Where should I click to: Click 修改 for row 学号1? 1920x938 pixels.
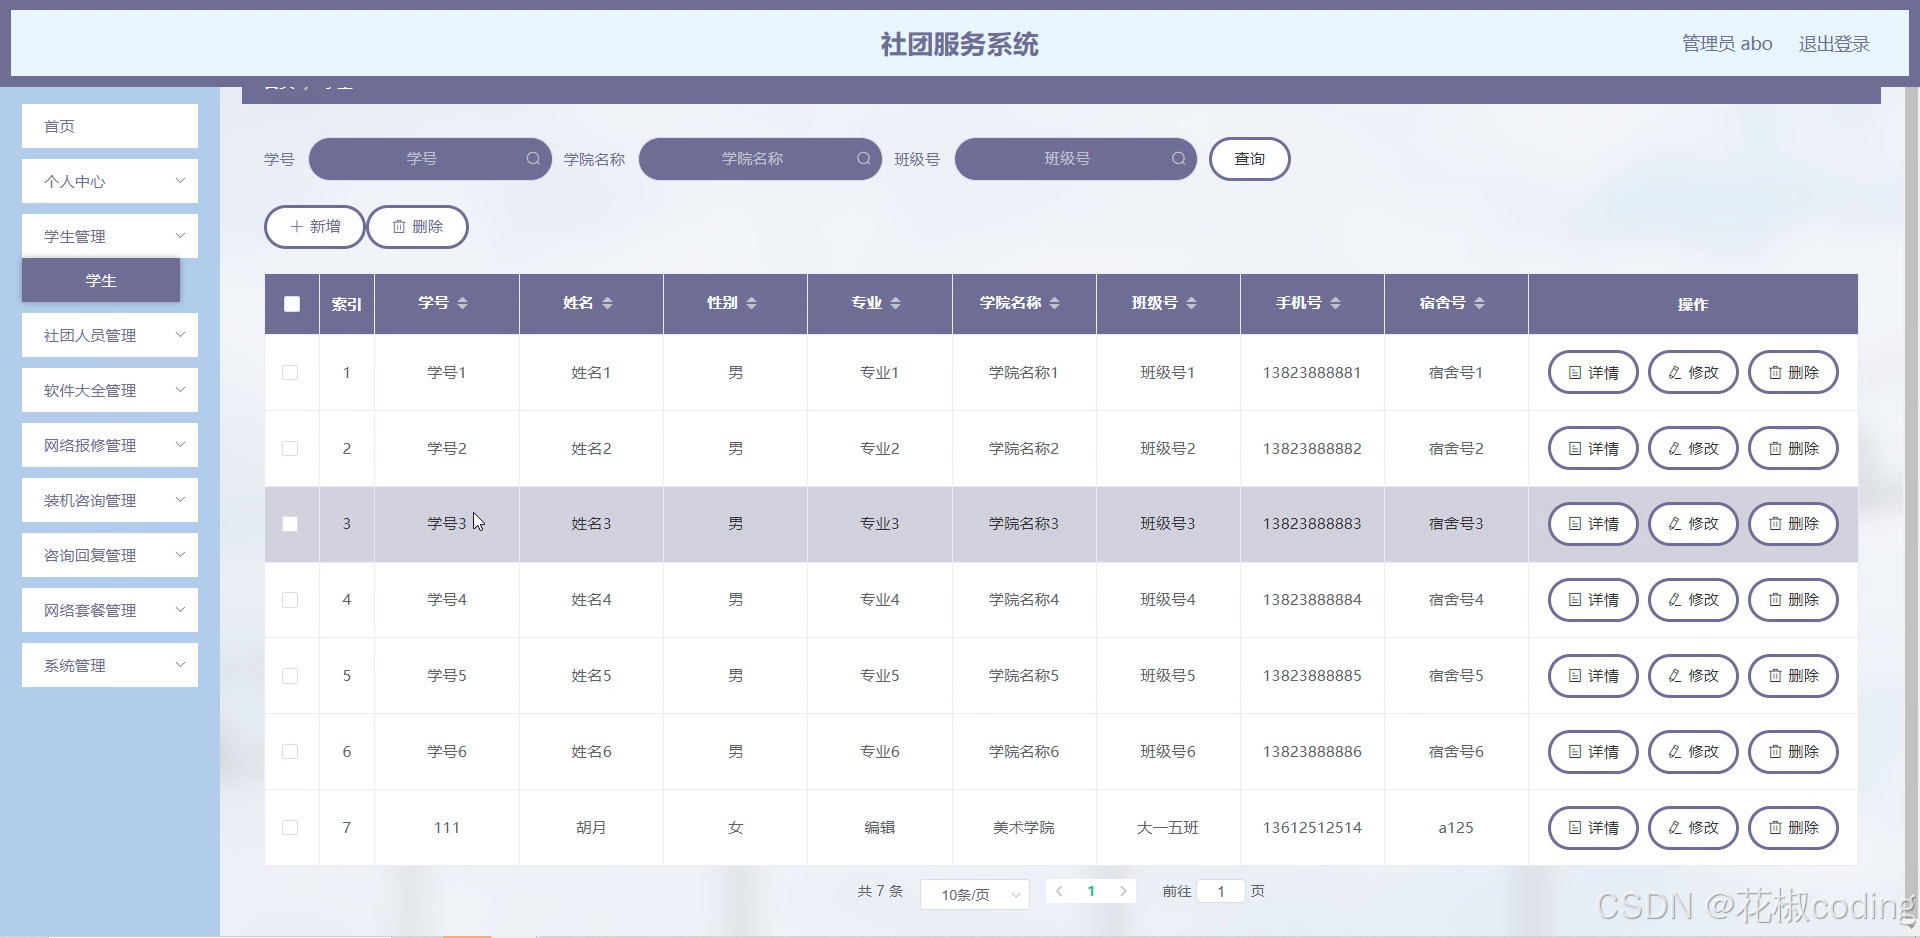1693,373
